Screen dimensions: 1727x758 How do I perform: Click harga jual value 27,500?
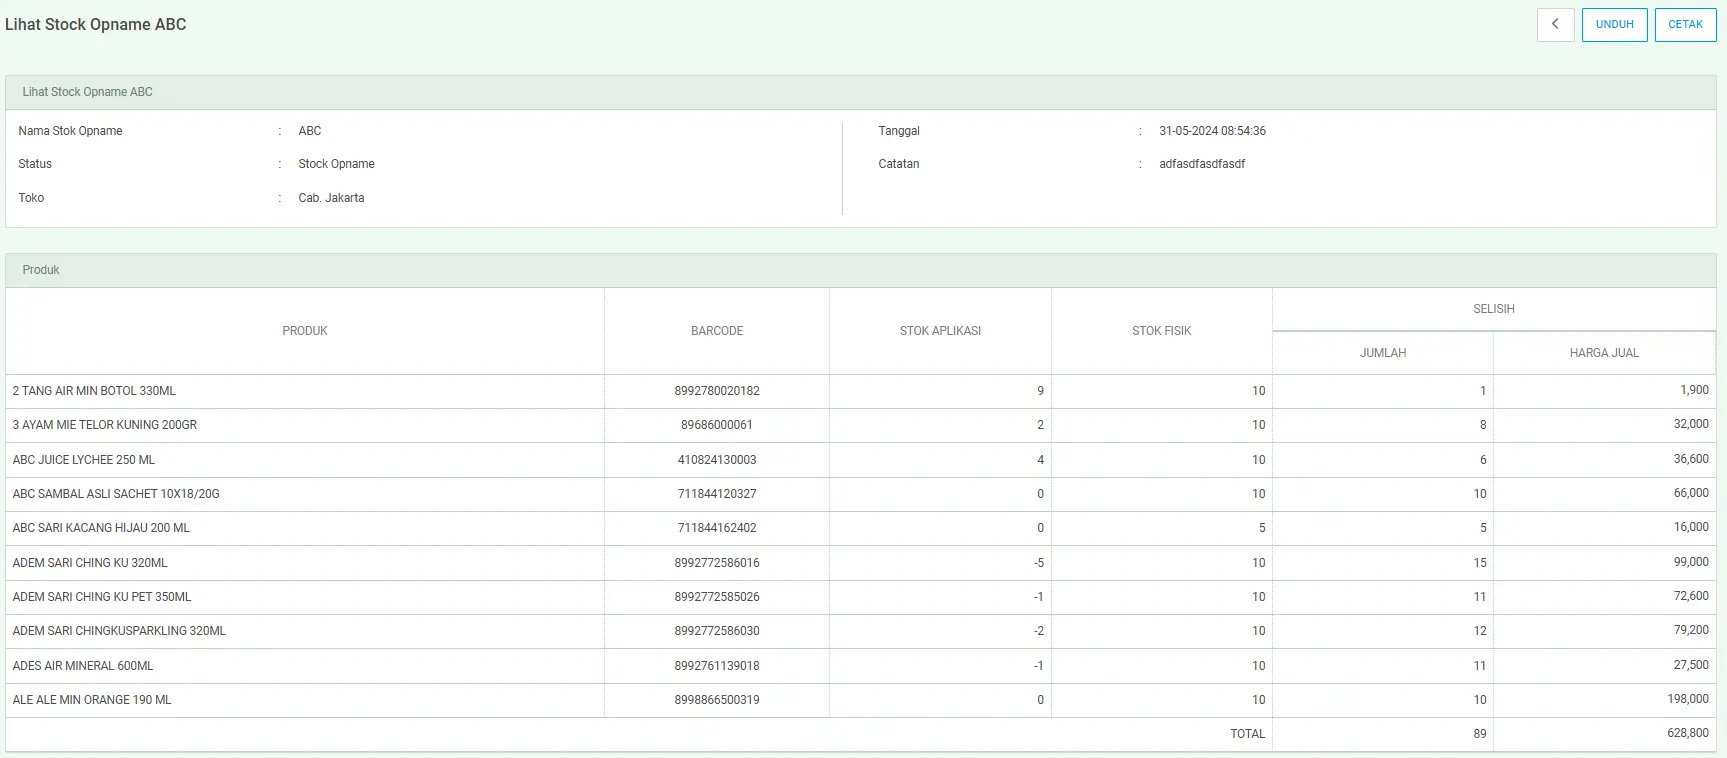[1691, 665]
